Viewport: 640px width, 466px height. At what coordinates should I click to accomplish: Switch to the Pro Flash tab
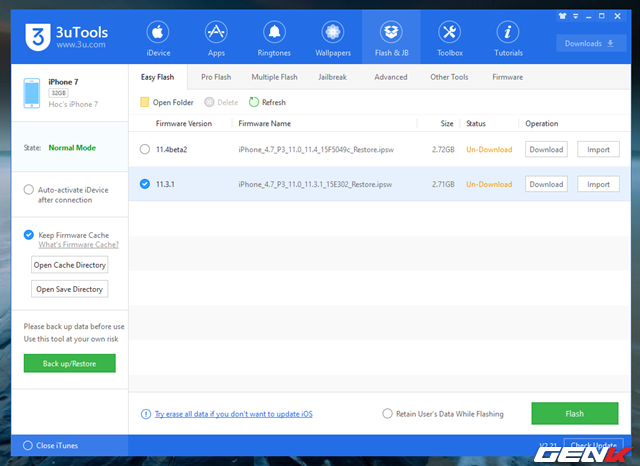click(x=216, y=77)
